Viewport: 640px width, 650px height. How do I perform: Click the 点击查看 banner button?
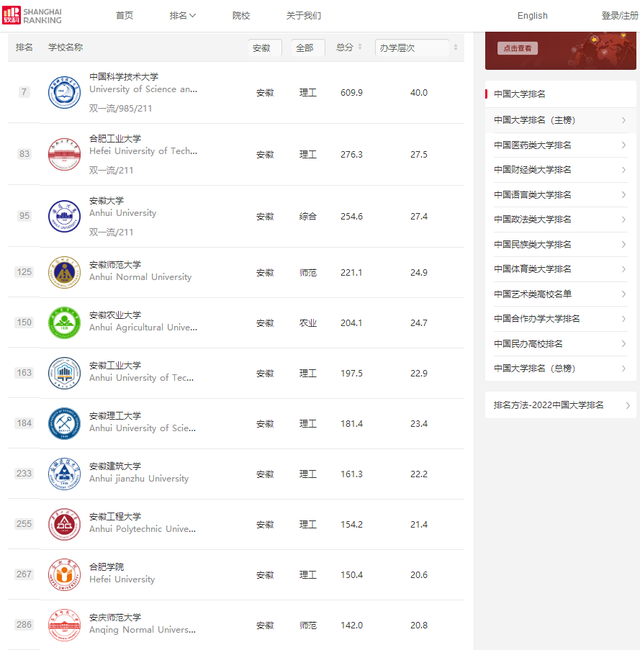(517, 48)
